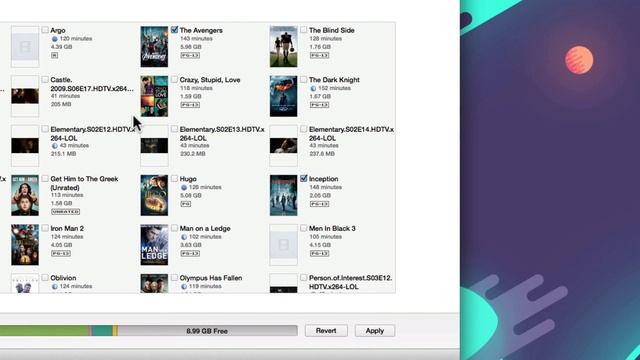Click Oblivion's blue progress dot icon
Viewport: 640px width, 360px height.
pos(54,287)
